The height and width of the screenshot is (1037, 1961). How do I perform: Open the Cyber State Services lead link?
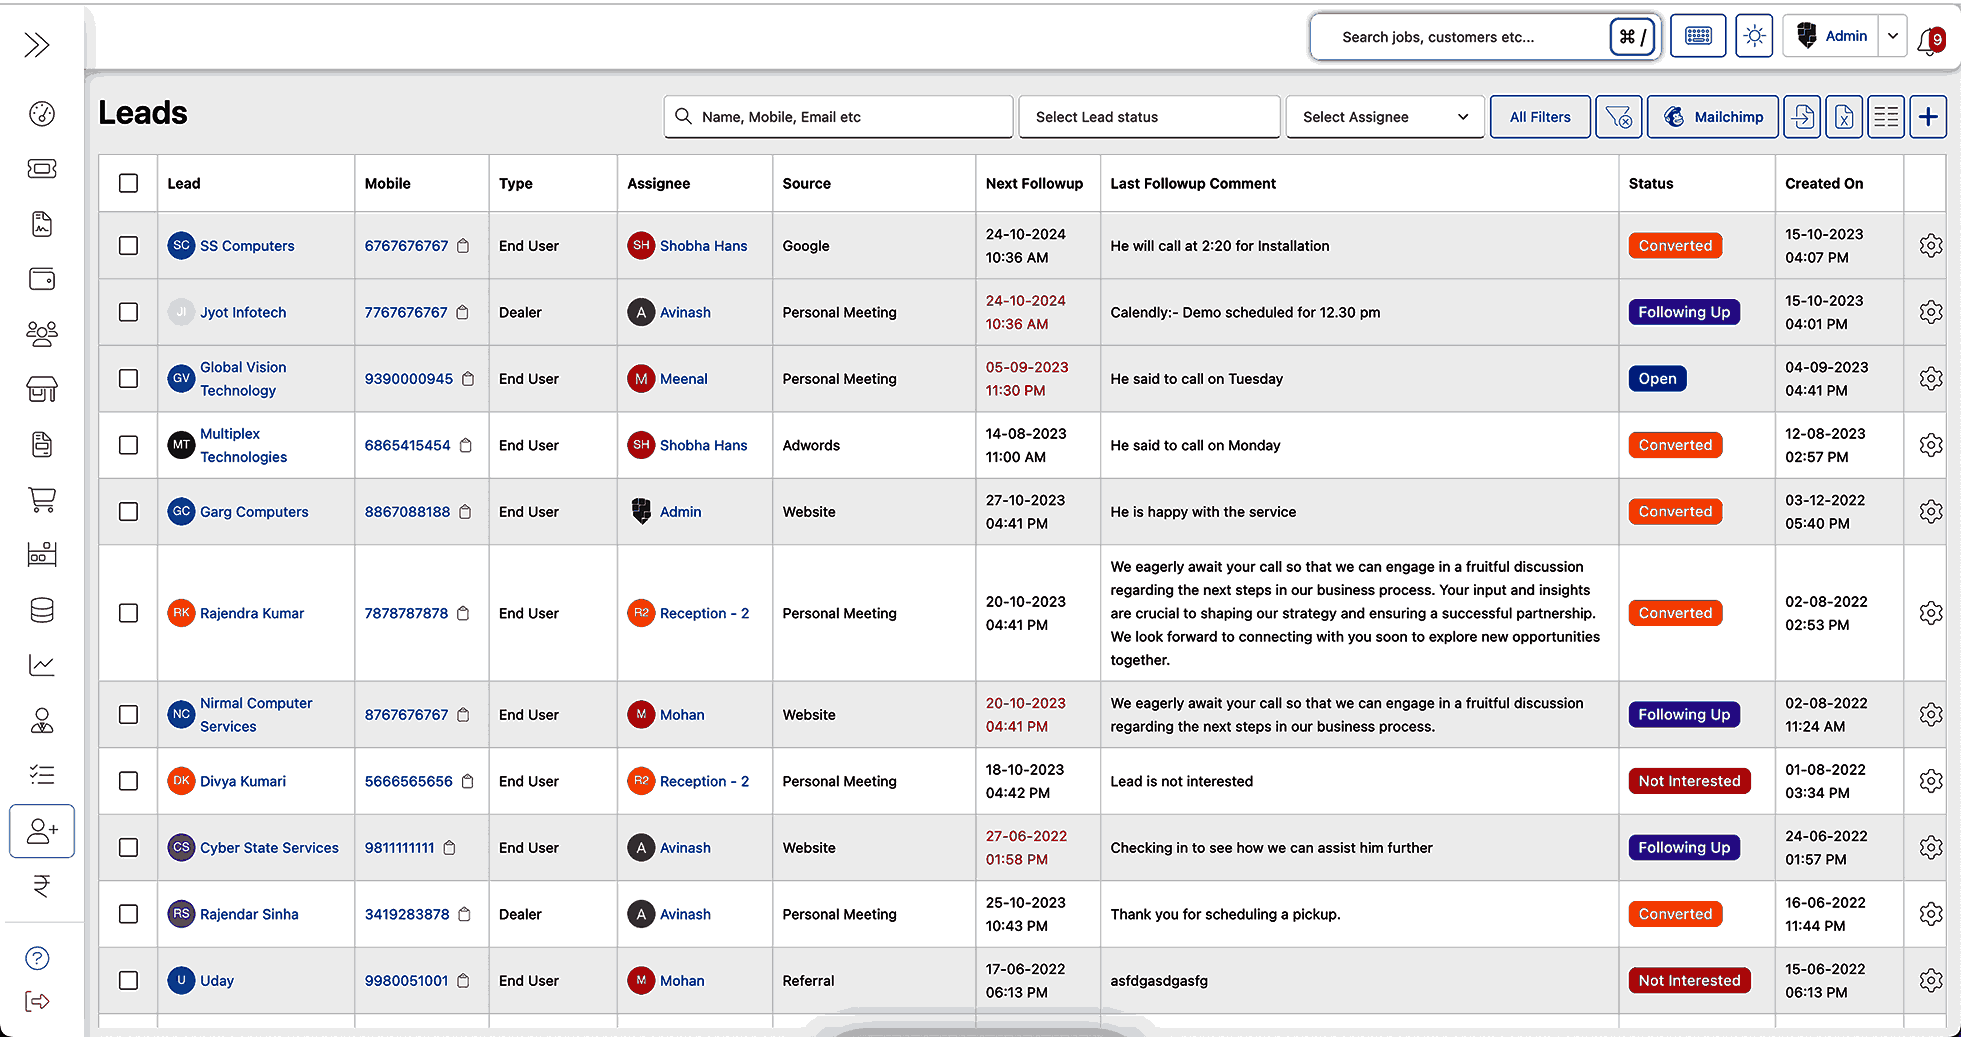pos(269,848)
